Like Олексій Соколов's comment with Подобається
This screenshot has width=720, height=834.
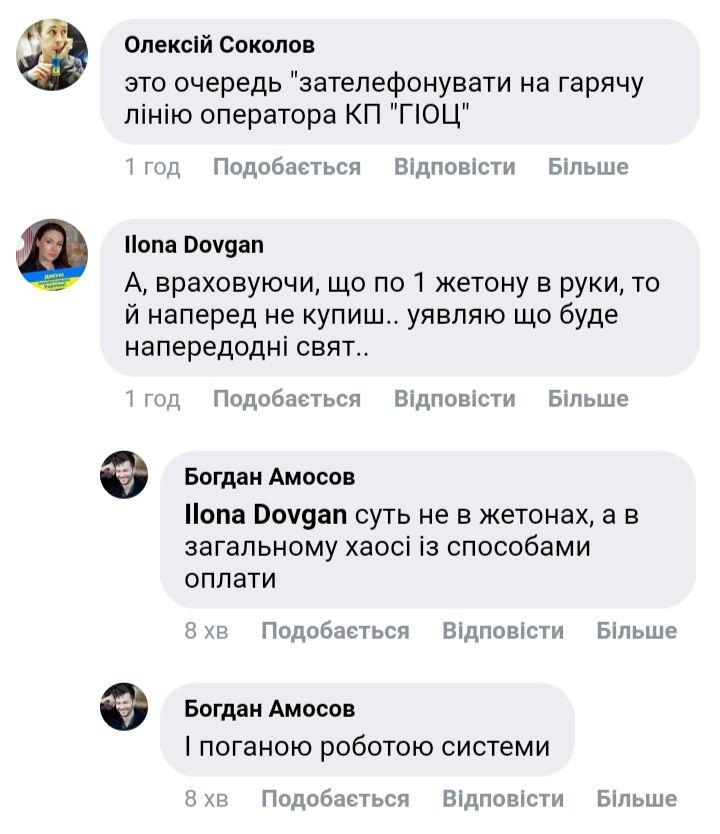tap(286, 167)
